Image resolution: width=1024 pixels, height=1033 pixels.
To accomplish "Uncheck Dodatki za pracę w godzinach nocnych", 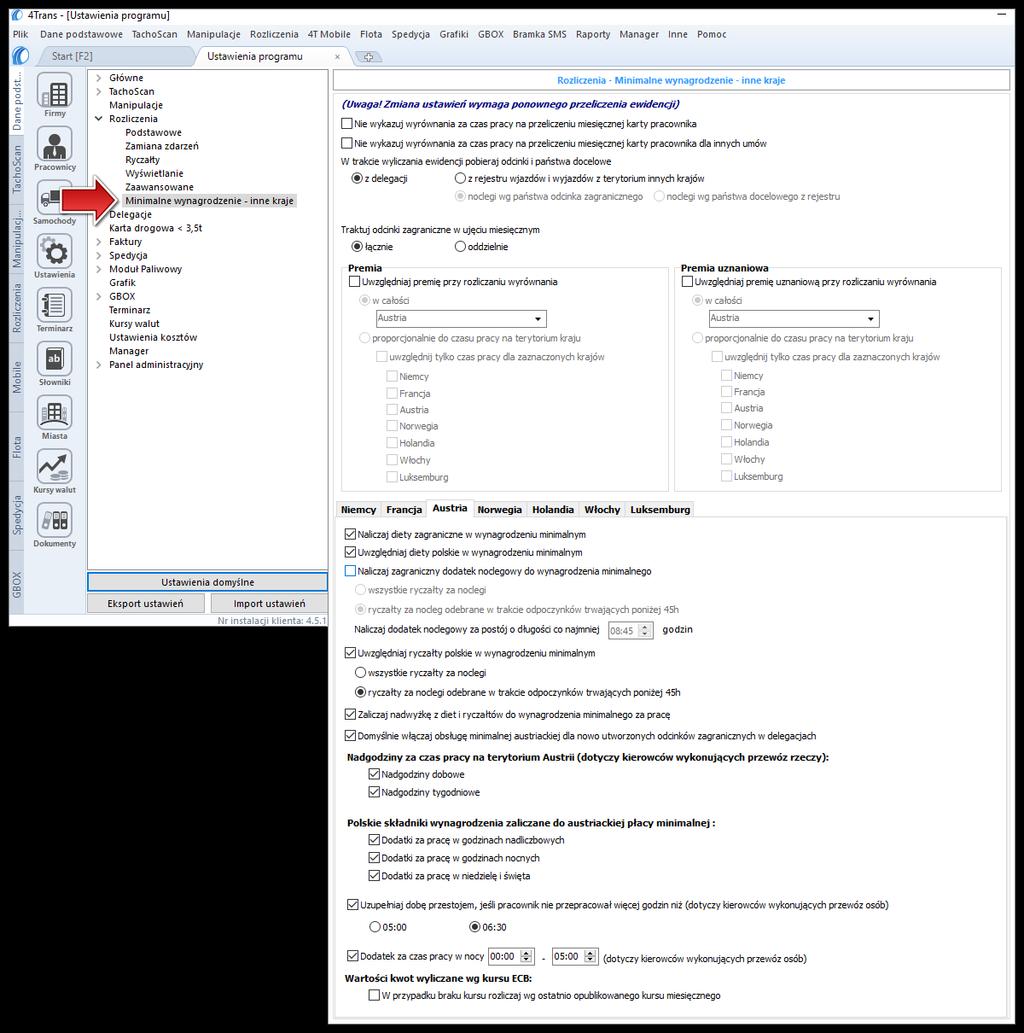I will (374, 858).
